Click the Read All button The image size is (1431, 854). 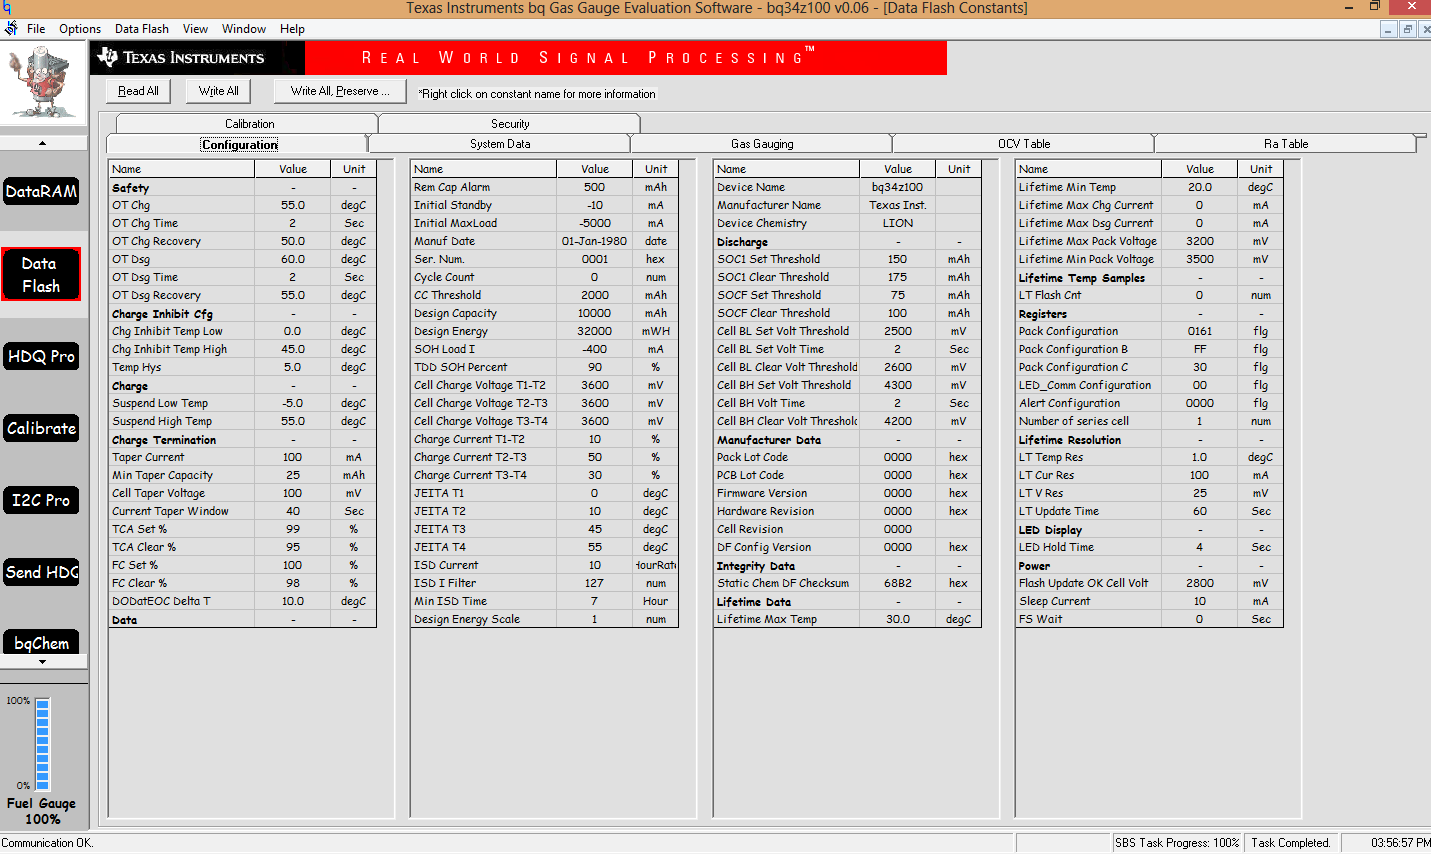click(138, 91)
